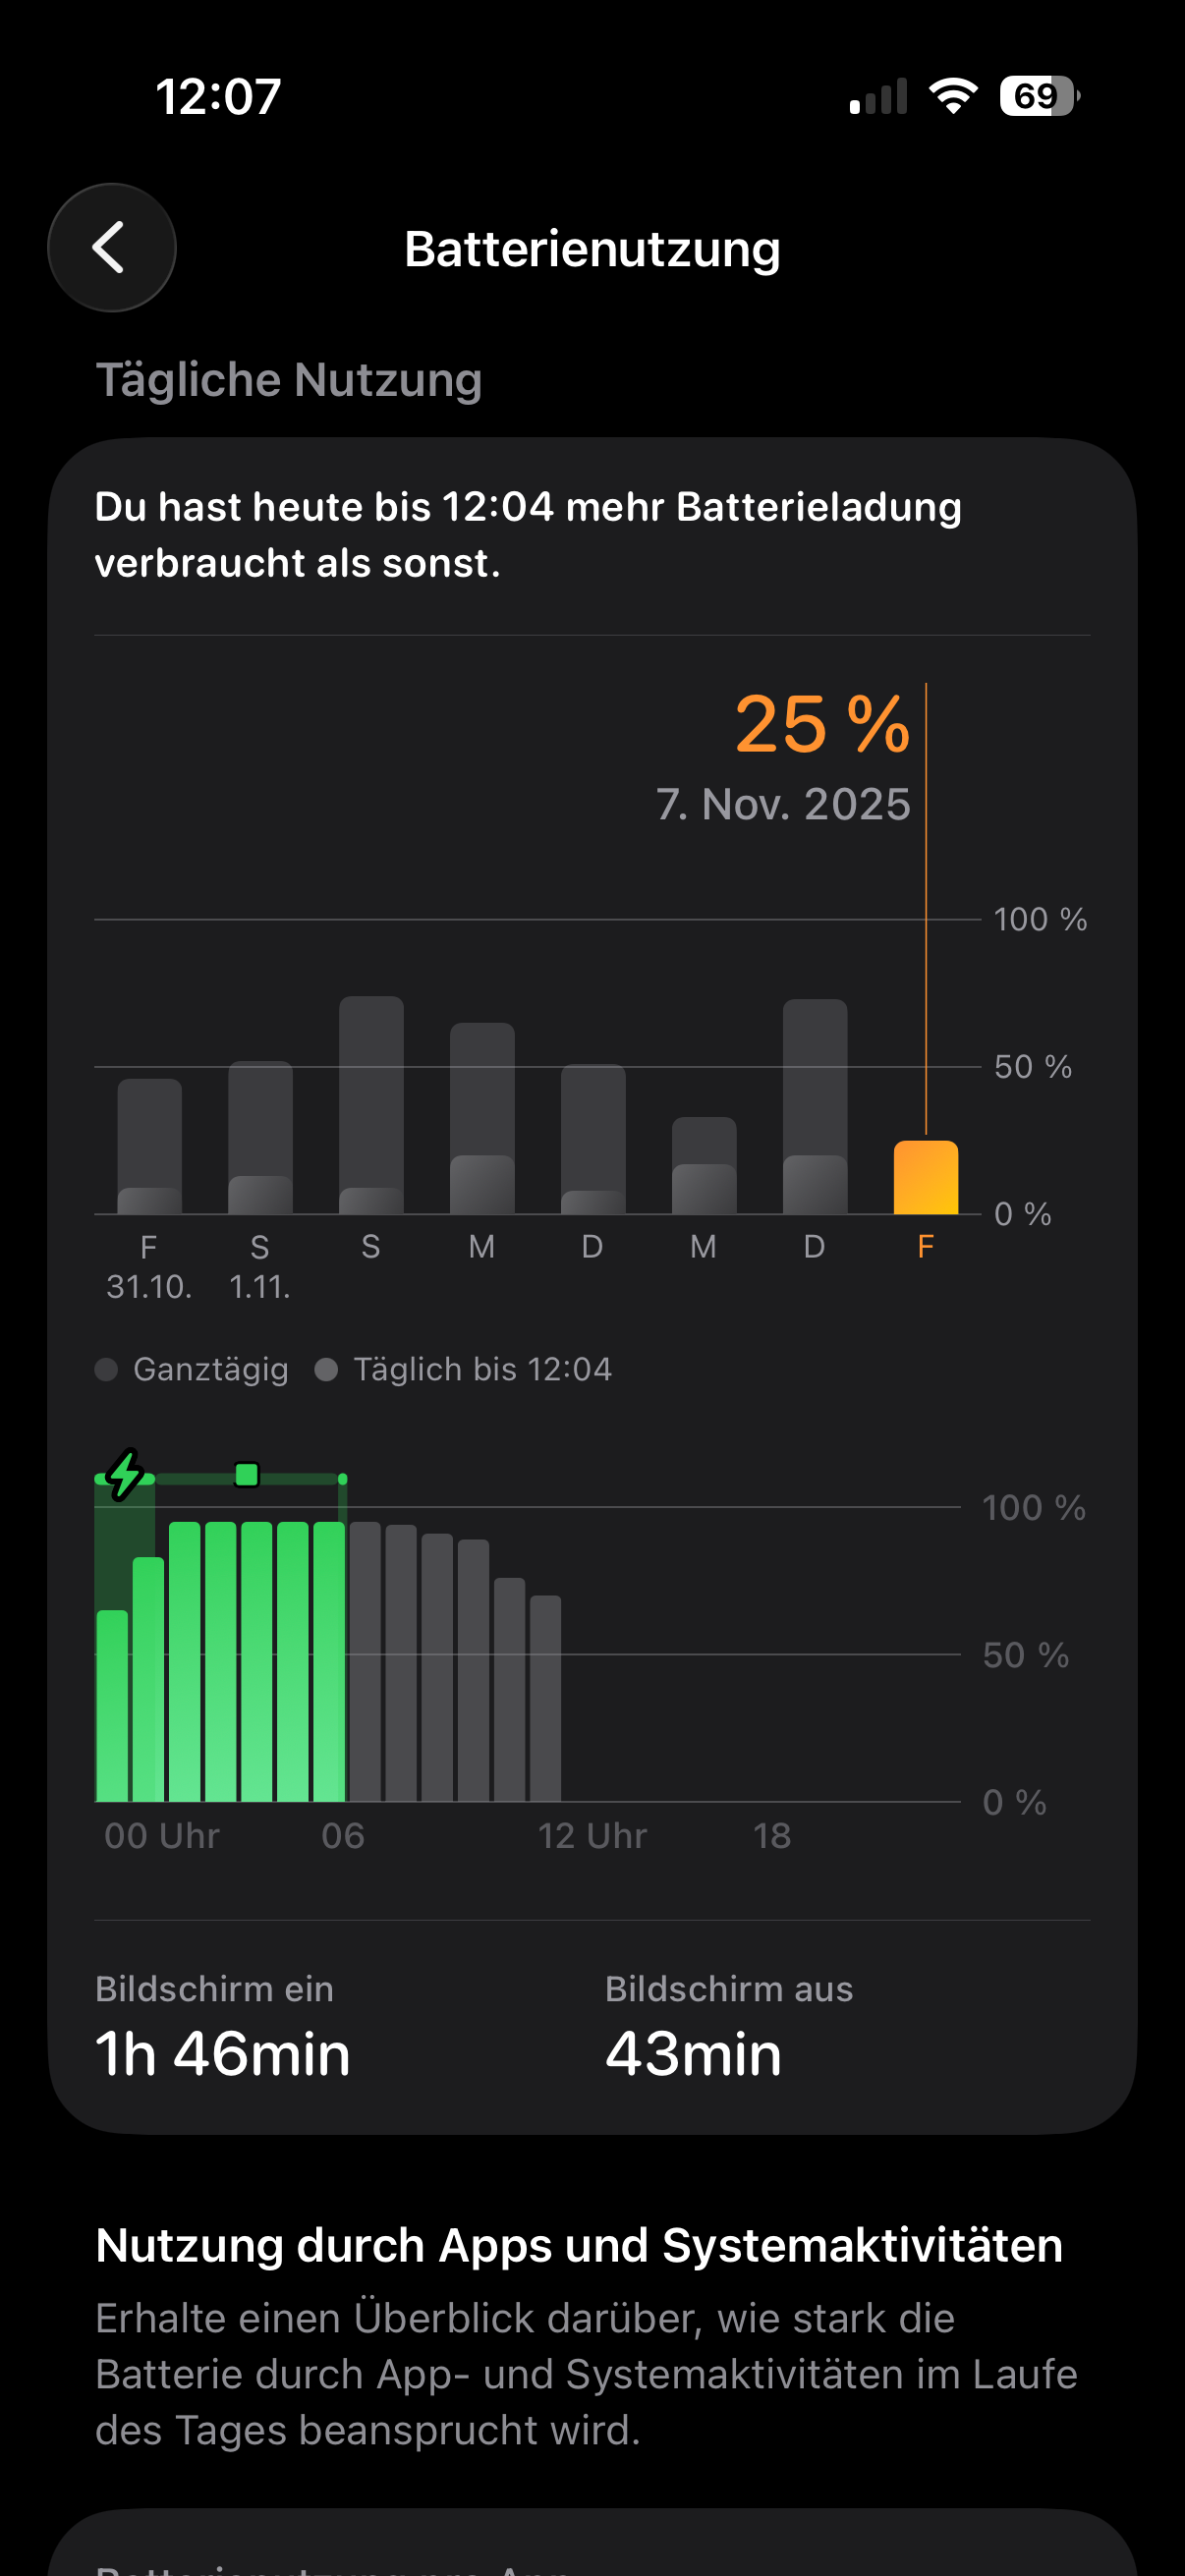Screen dimensions: 1185x2576
Task: Tap the green charging bolt icon
Action: [x=126, y=1473]
